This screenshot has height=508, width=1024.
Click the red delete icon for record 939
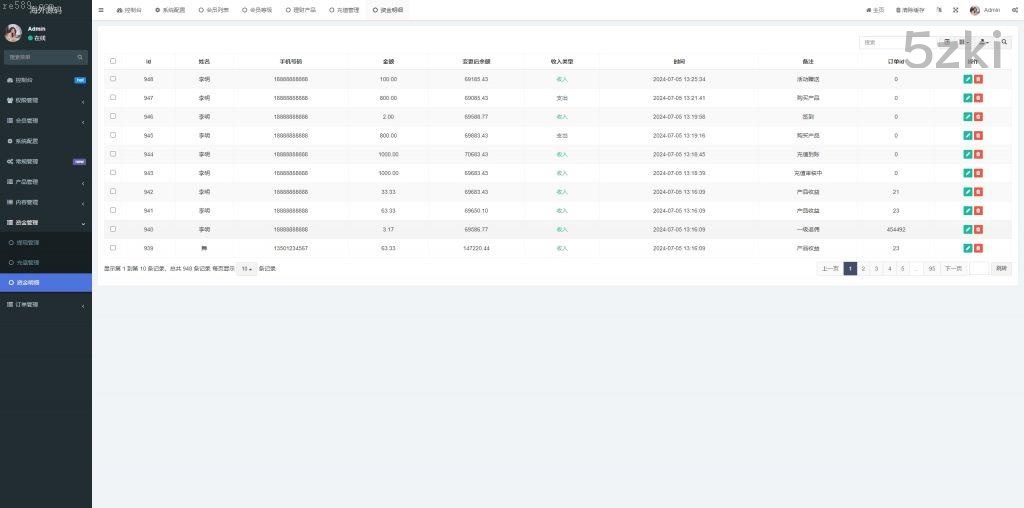click(978, 248)
